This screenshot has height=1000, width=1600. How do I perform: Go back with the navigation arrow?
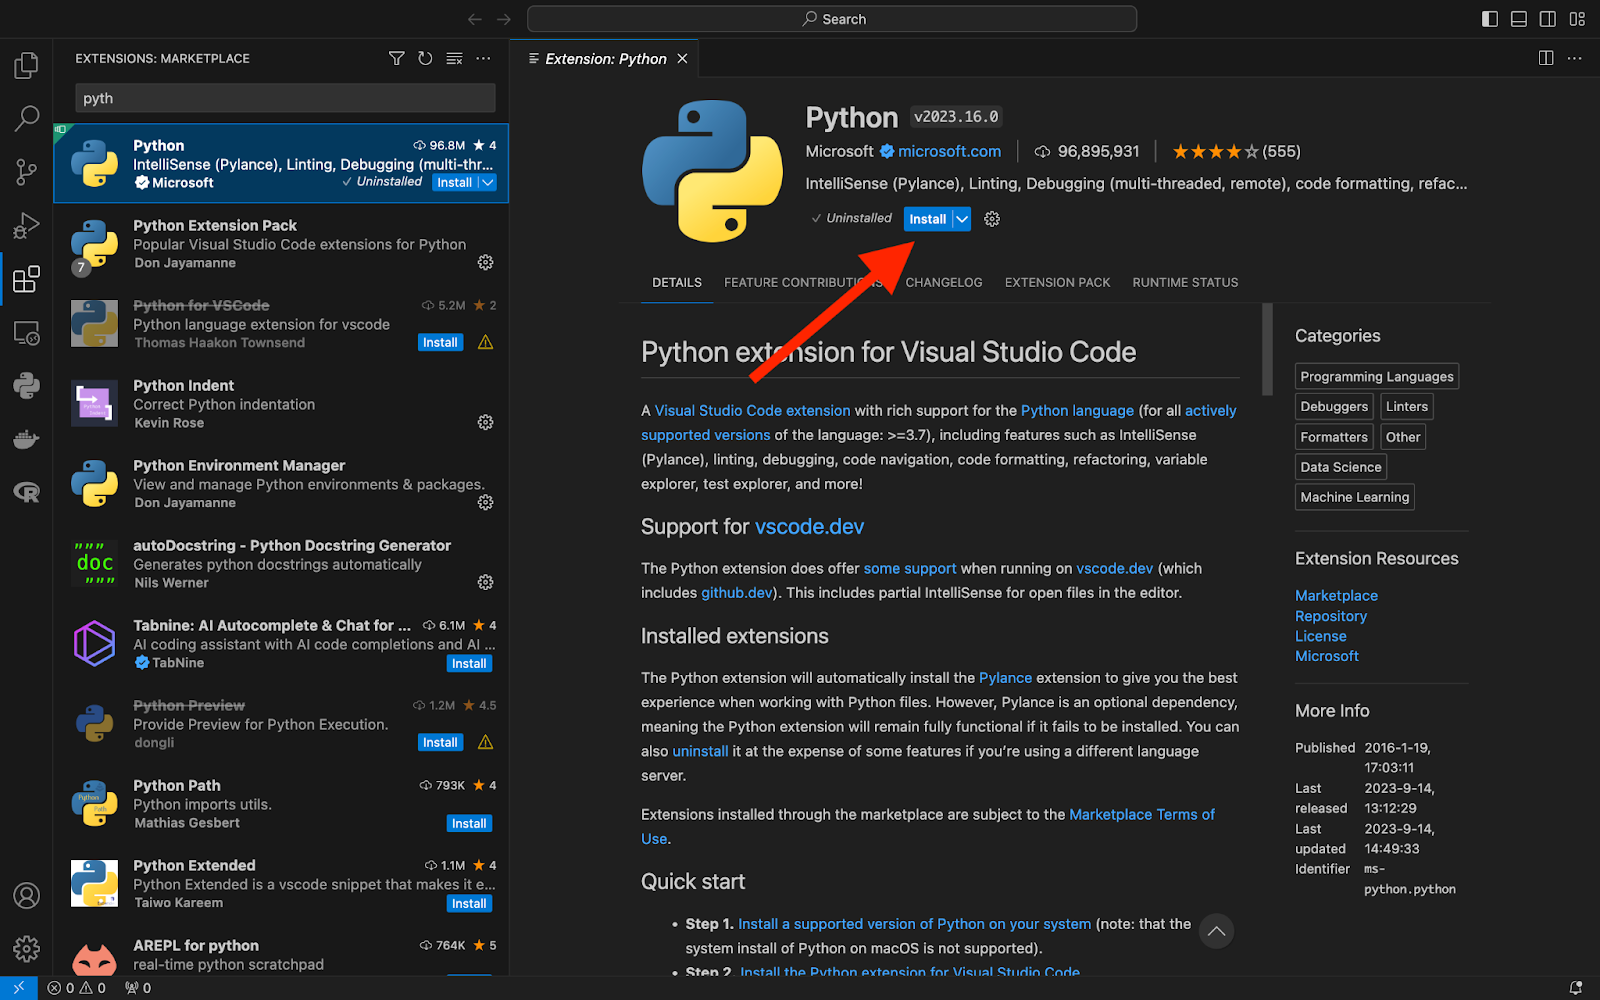point(474,19)
